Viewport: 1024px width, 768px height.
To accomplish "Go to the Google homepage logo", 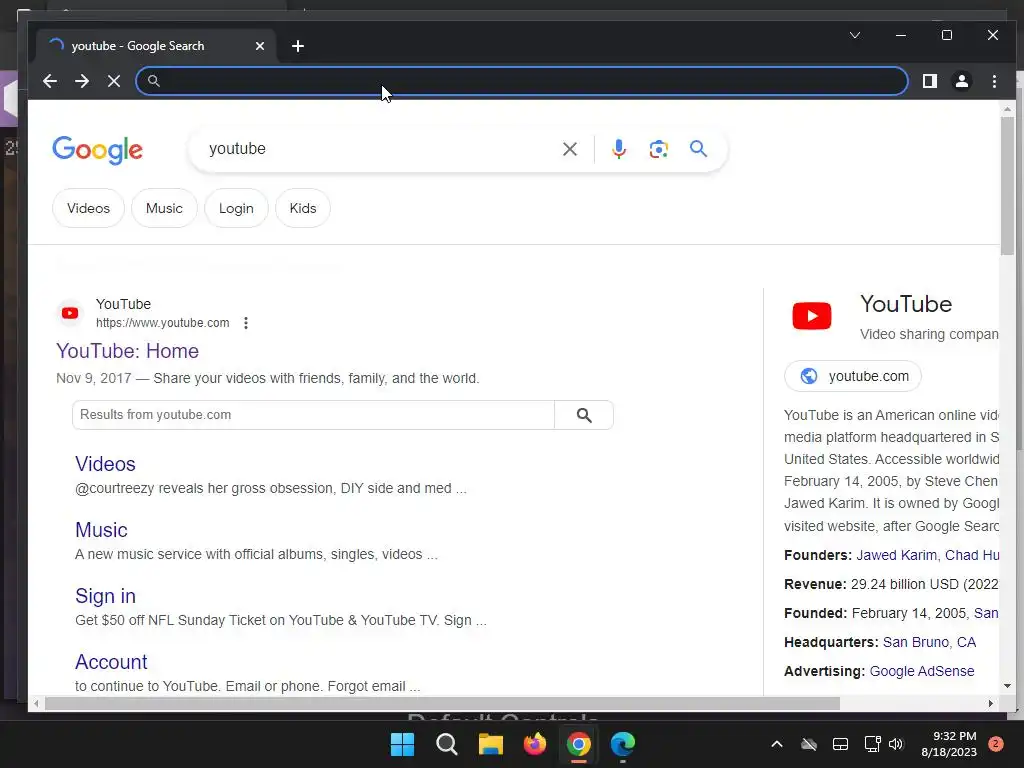I will click(97, 150).
